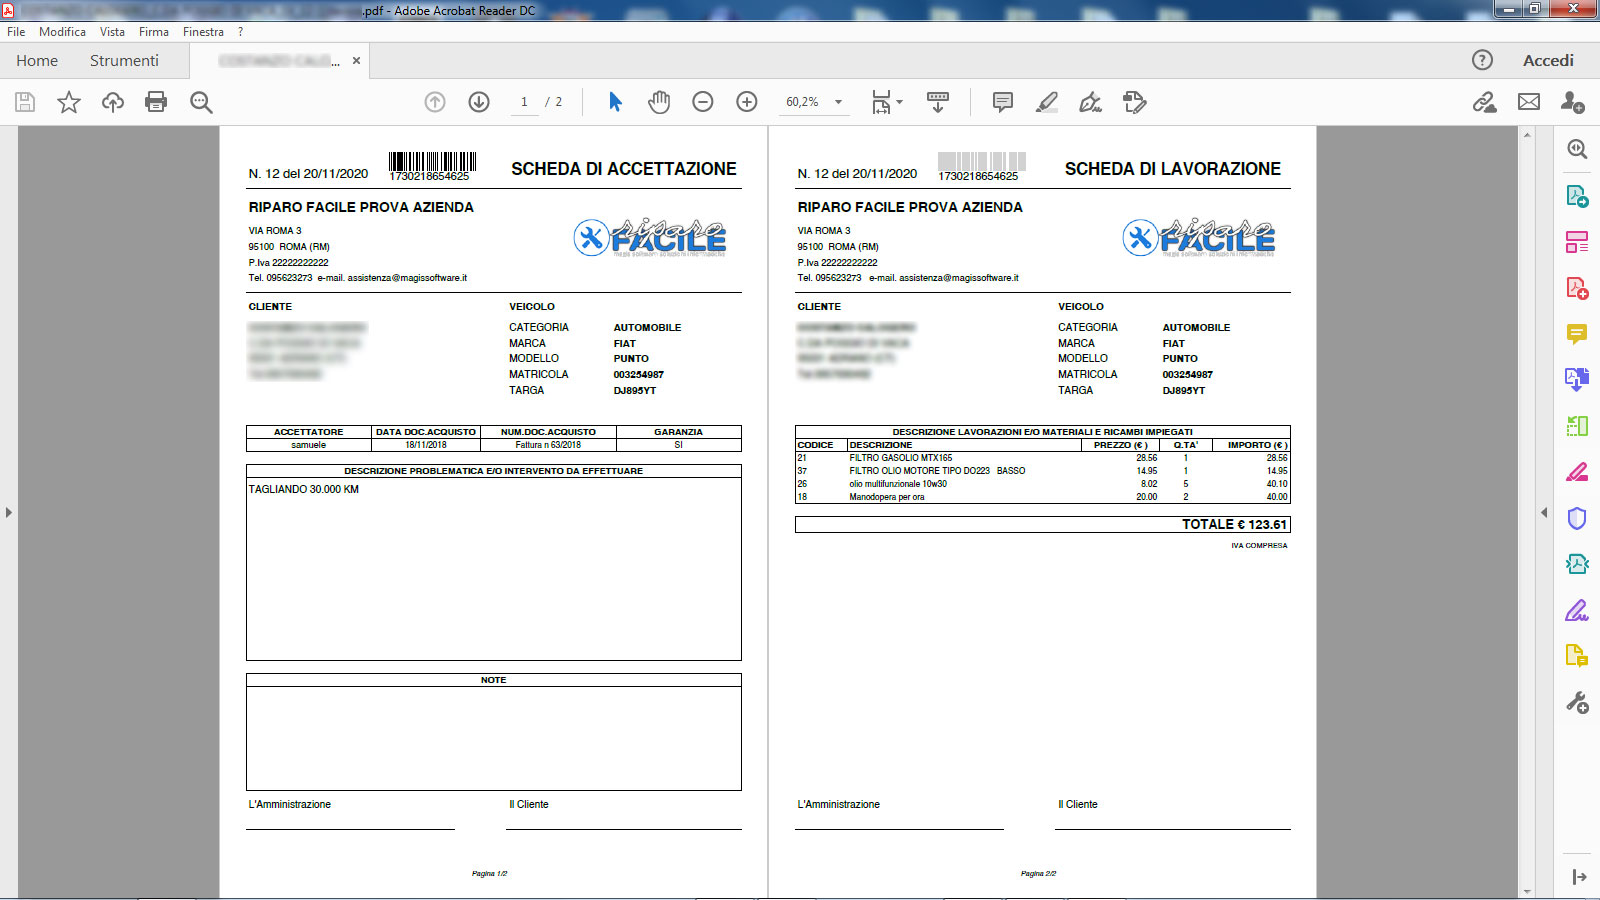Click the FILTRO GASOLIO MTX165 row
The height and width of the screenshot is (900, 1600).
click(1042, 458)
